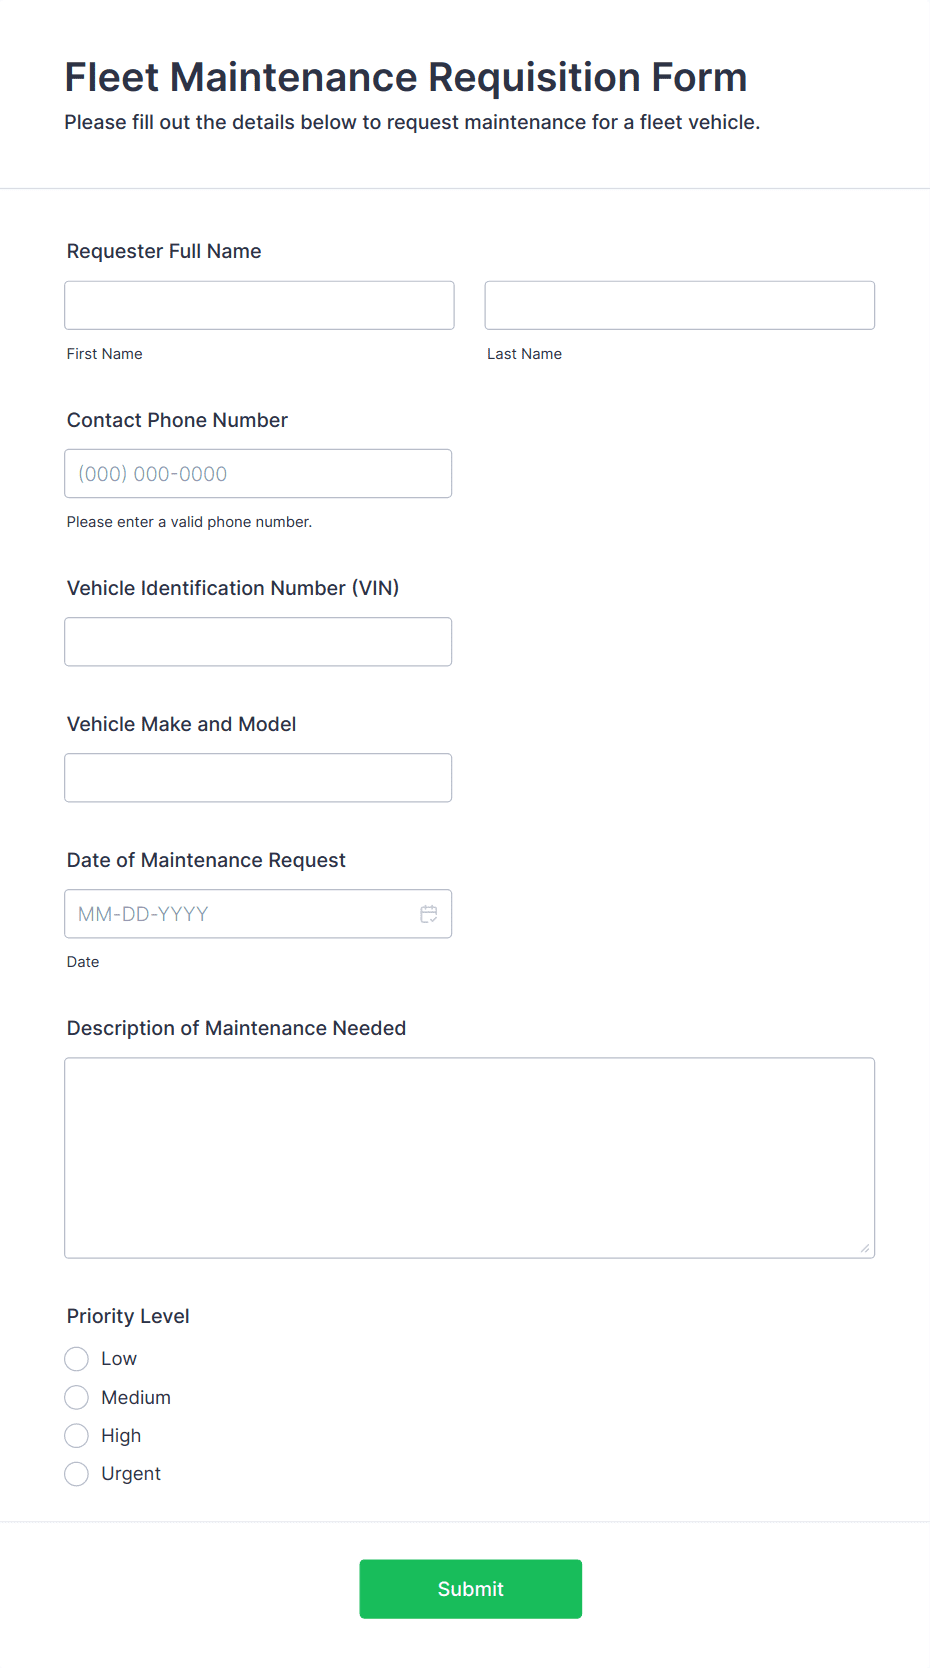Focus the First Name input field
Image resolution: width=930 pixels, height=1668 pixels.
coord(259,305)
